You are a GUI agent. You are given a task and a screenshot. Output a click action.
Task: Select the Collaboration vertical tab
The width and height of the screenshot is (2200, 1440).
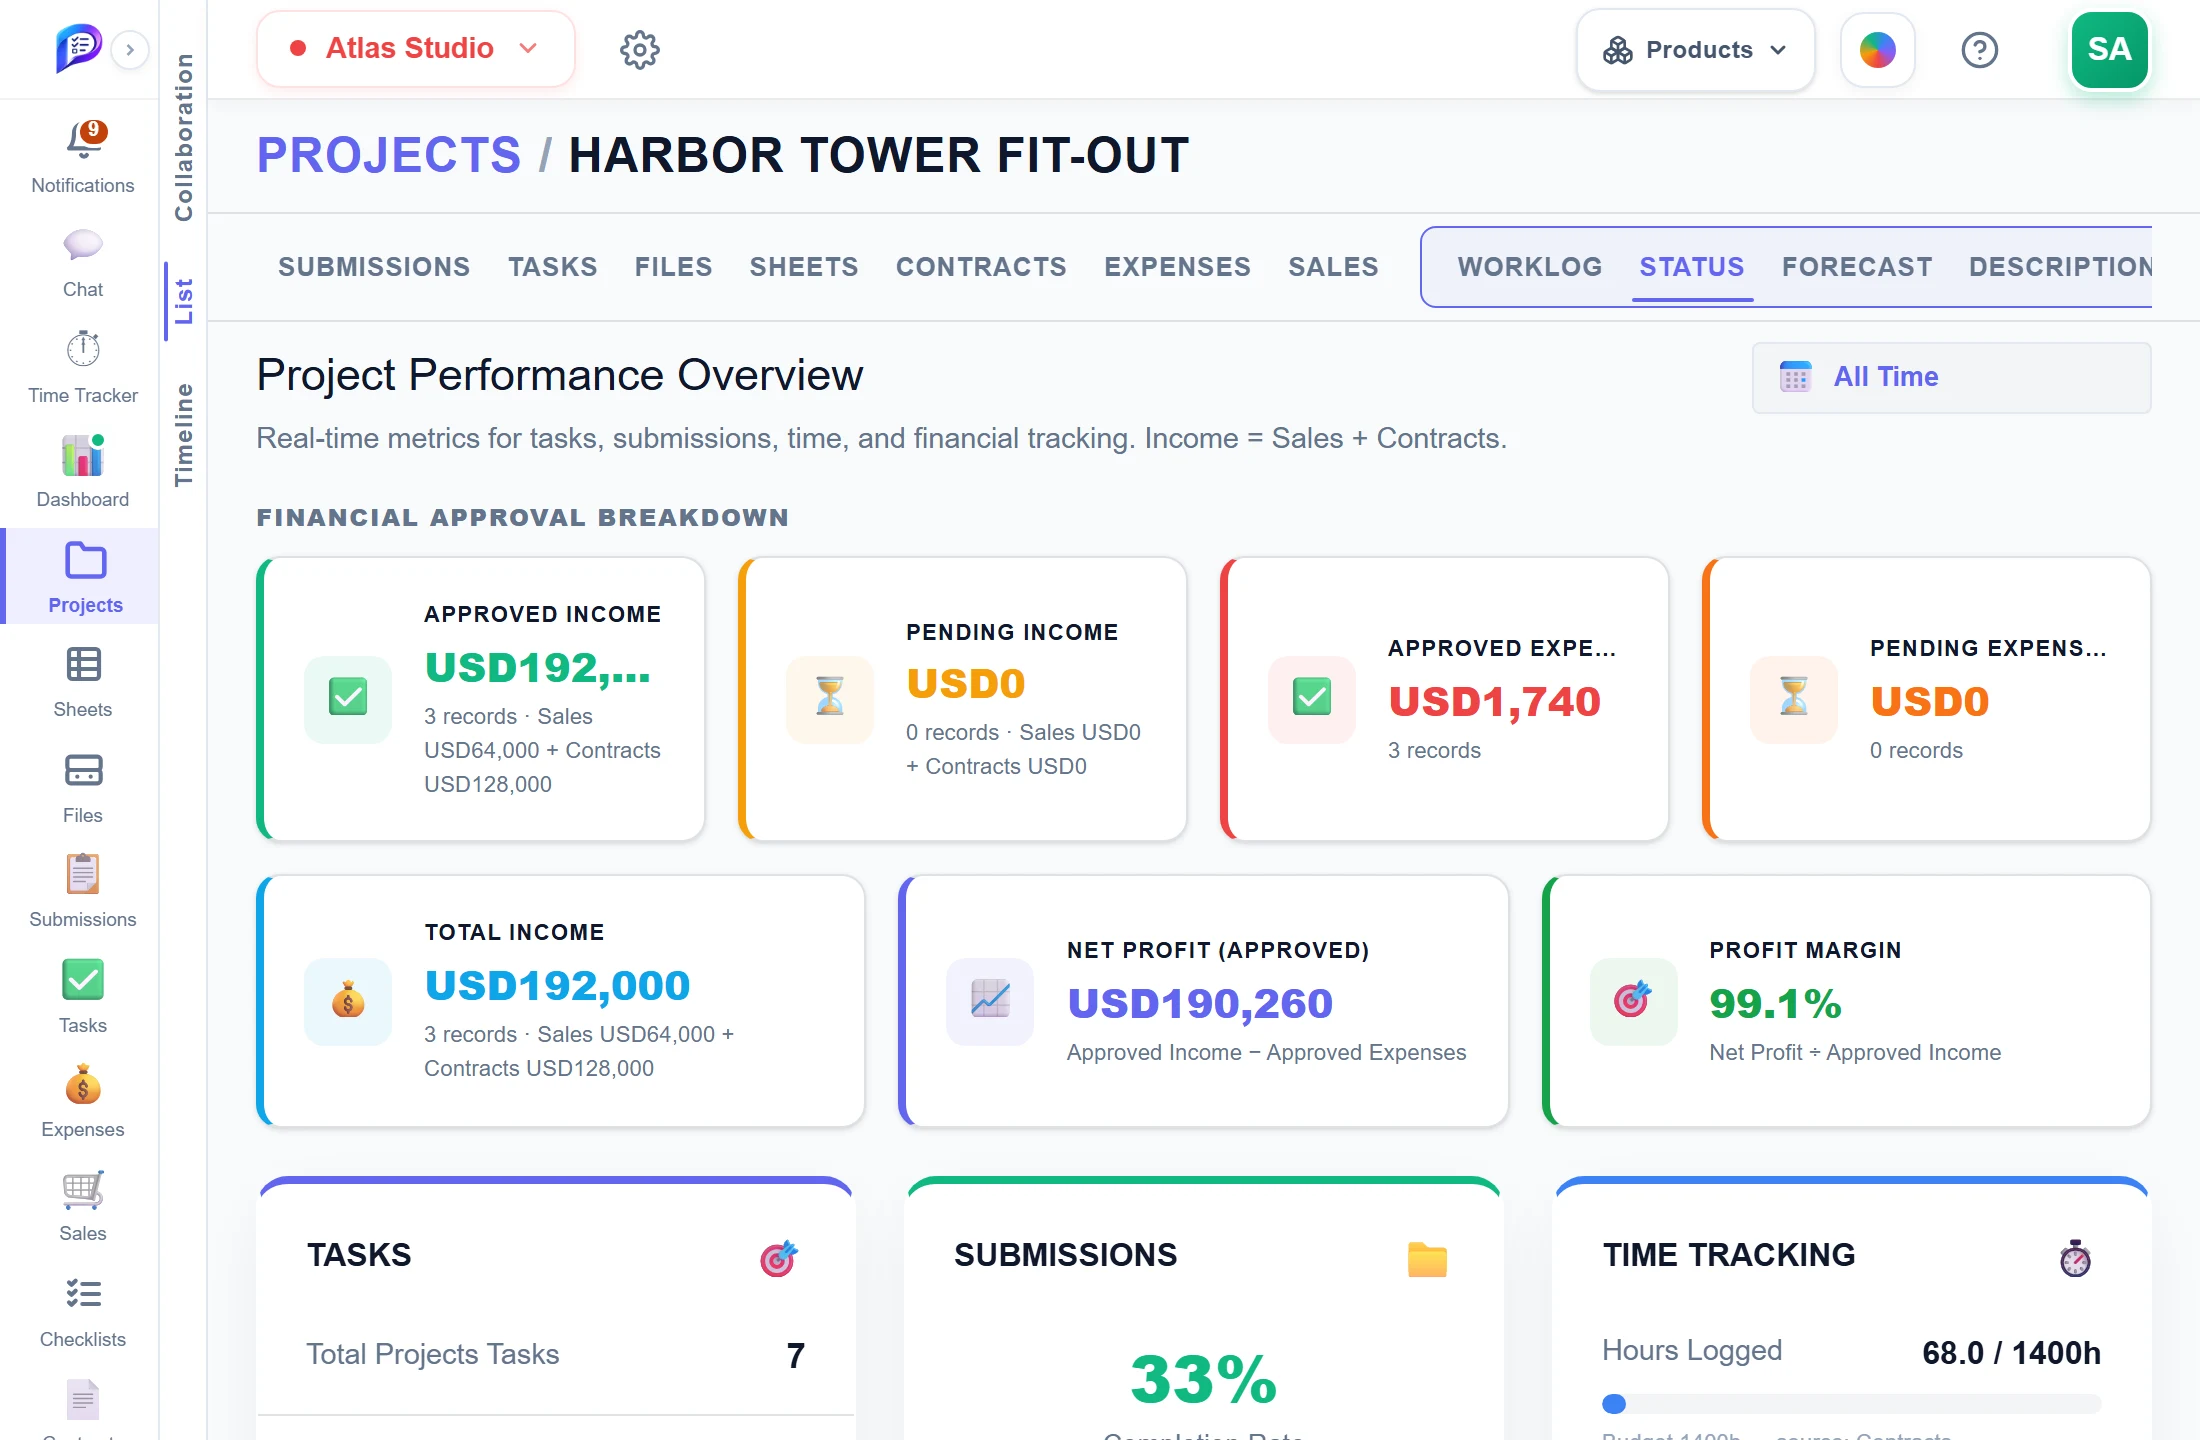(x=183, y=137)
